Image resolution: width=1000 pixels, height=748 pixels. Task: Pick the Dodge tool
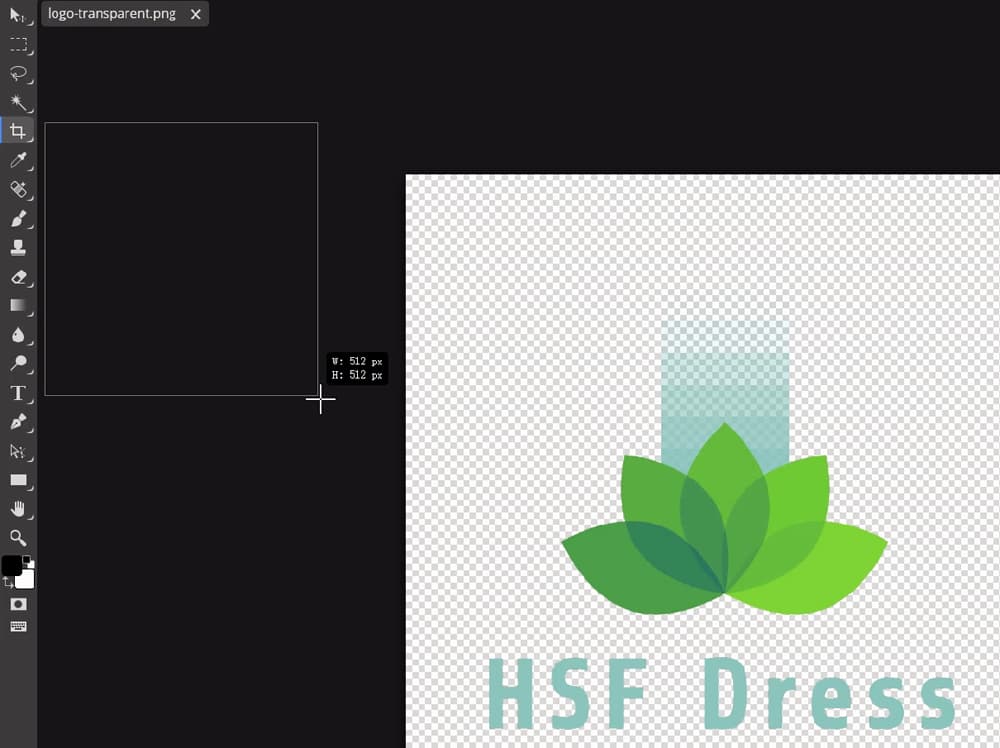pyautogui.click(x=18, y=363)
